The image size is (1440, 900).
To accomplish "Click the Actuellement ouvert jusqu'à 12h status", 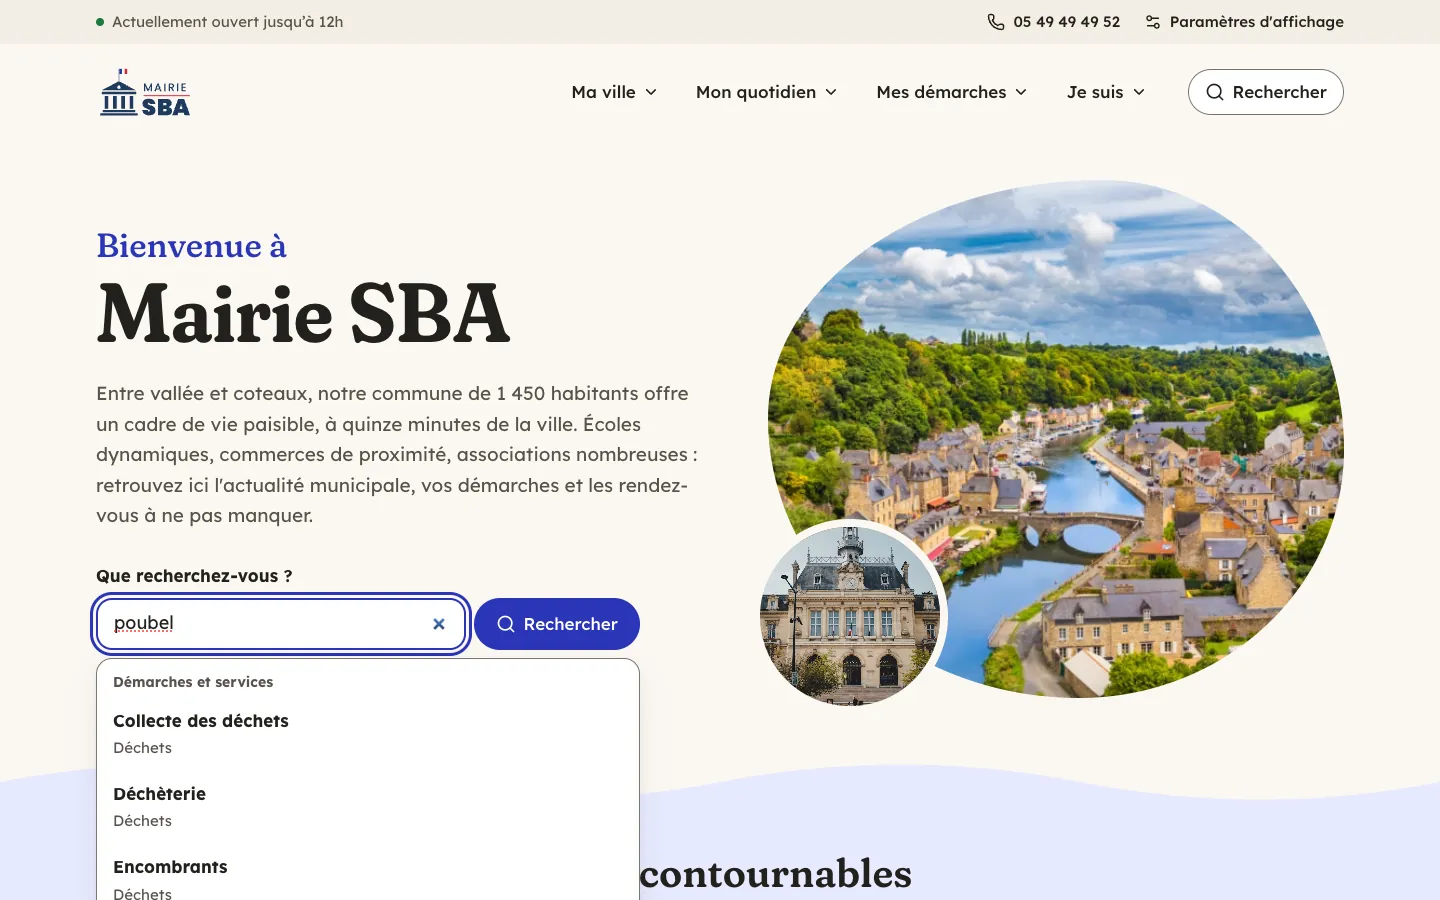I will (x=220, y=22).
